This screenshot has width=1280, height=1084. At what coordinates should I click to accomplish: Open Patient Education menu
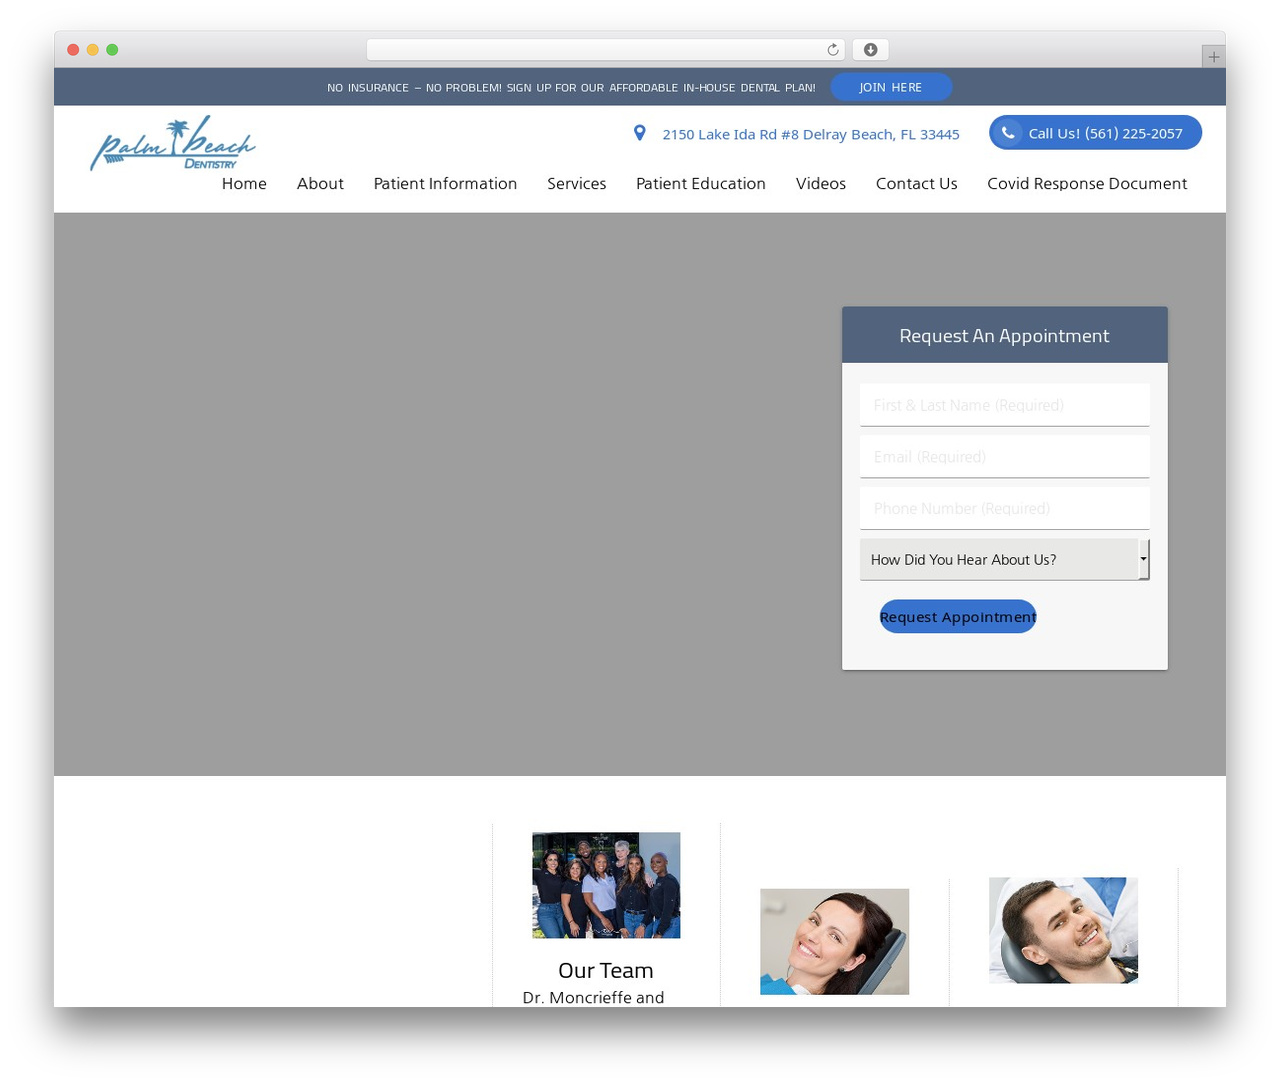701,184
